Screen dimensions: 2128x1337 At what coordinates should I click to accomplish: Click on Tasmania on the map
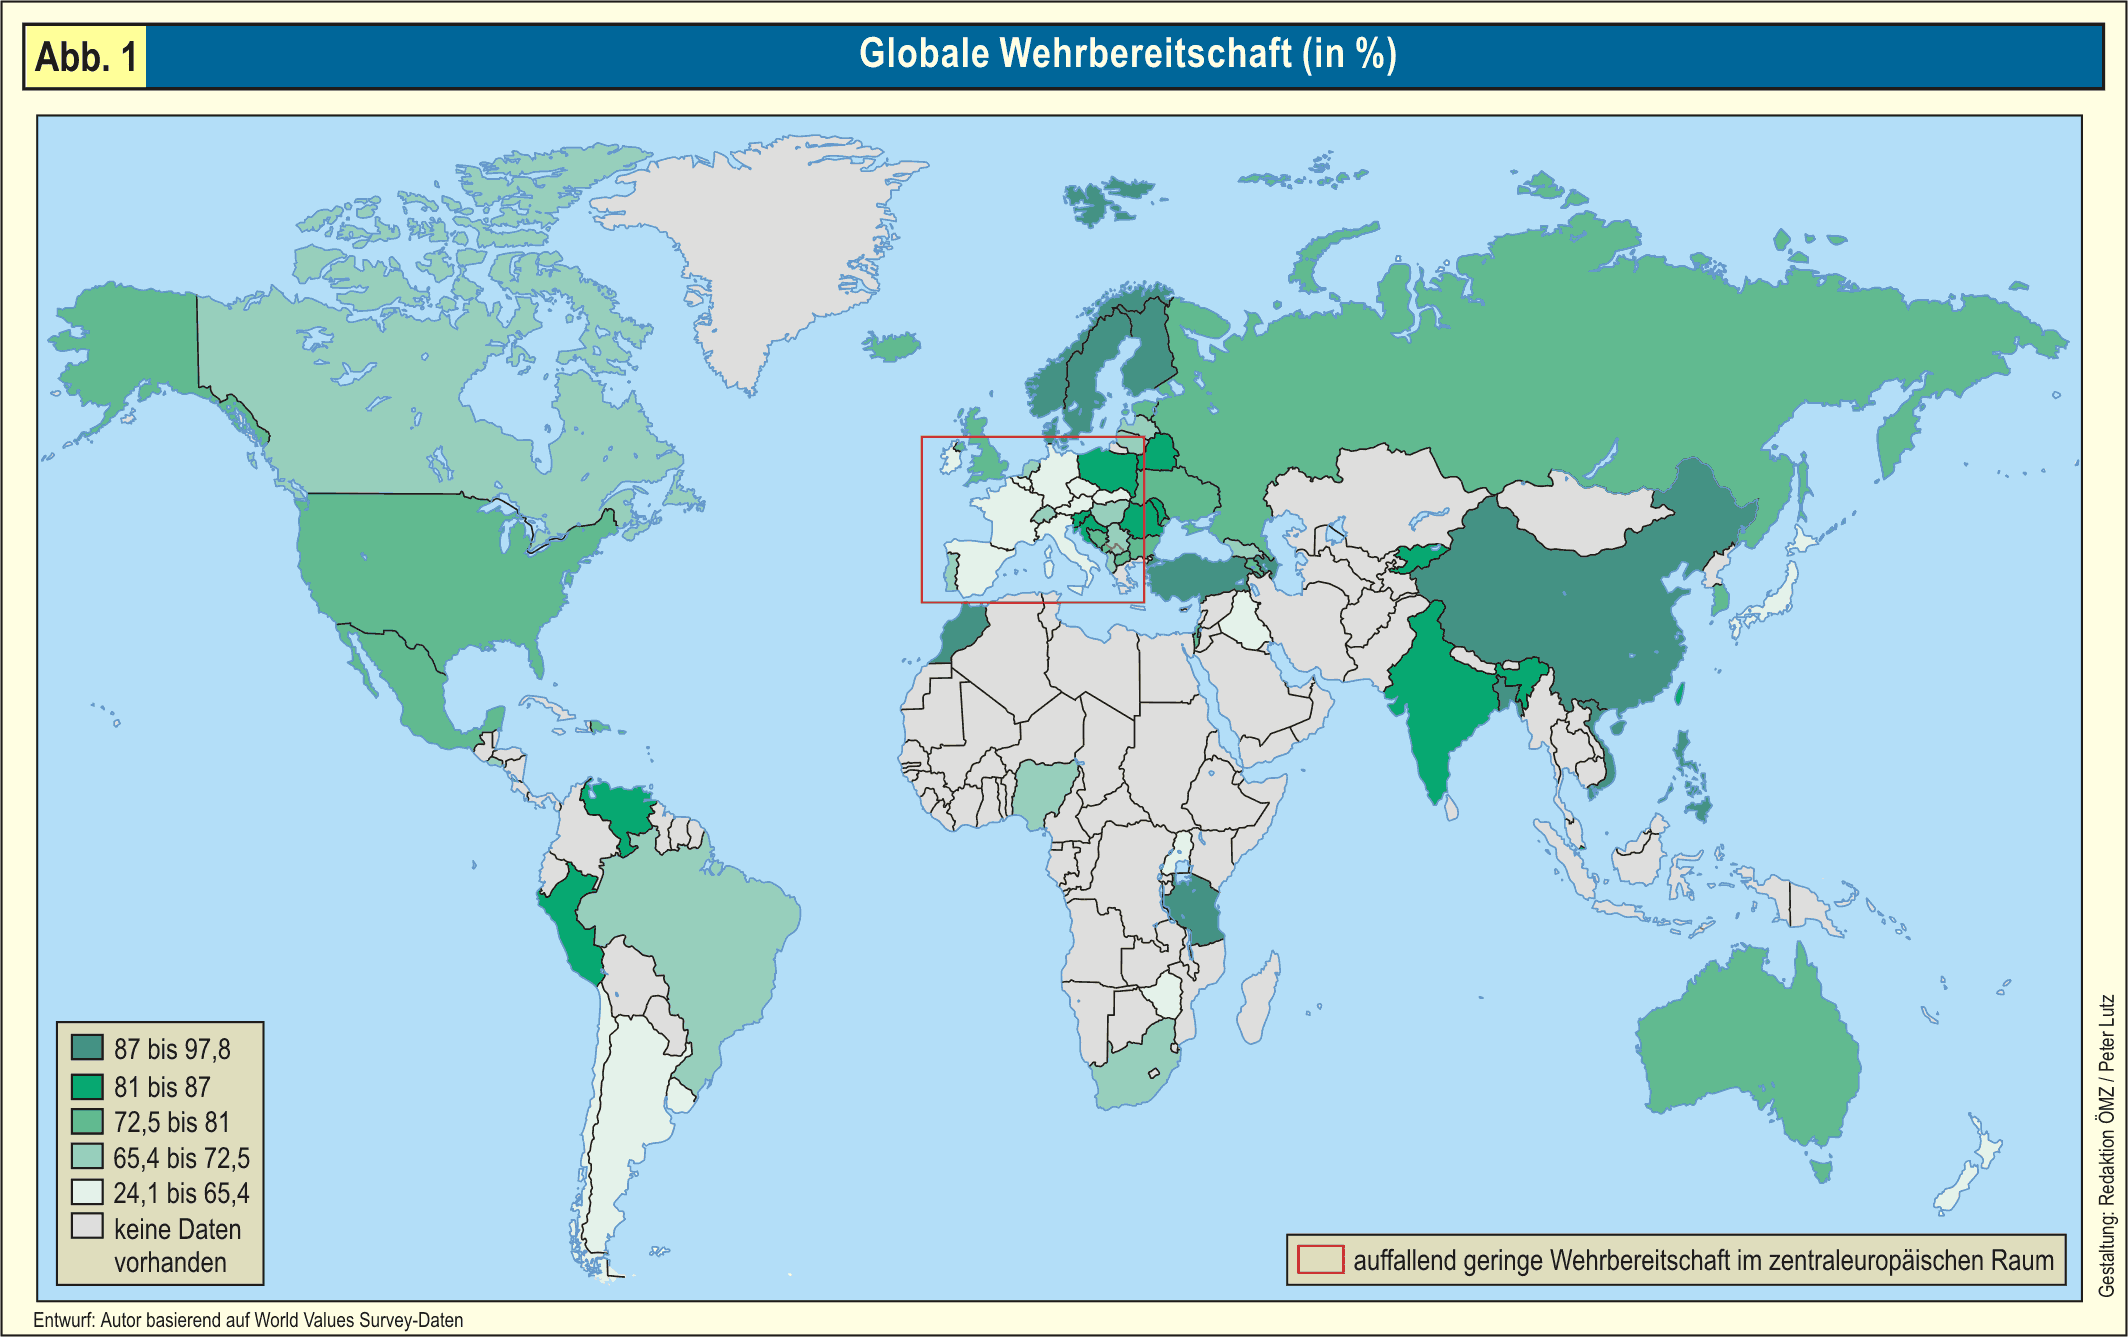click(1822, 1169)
